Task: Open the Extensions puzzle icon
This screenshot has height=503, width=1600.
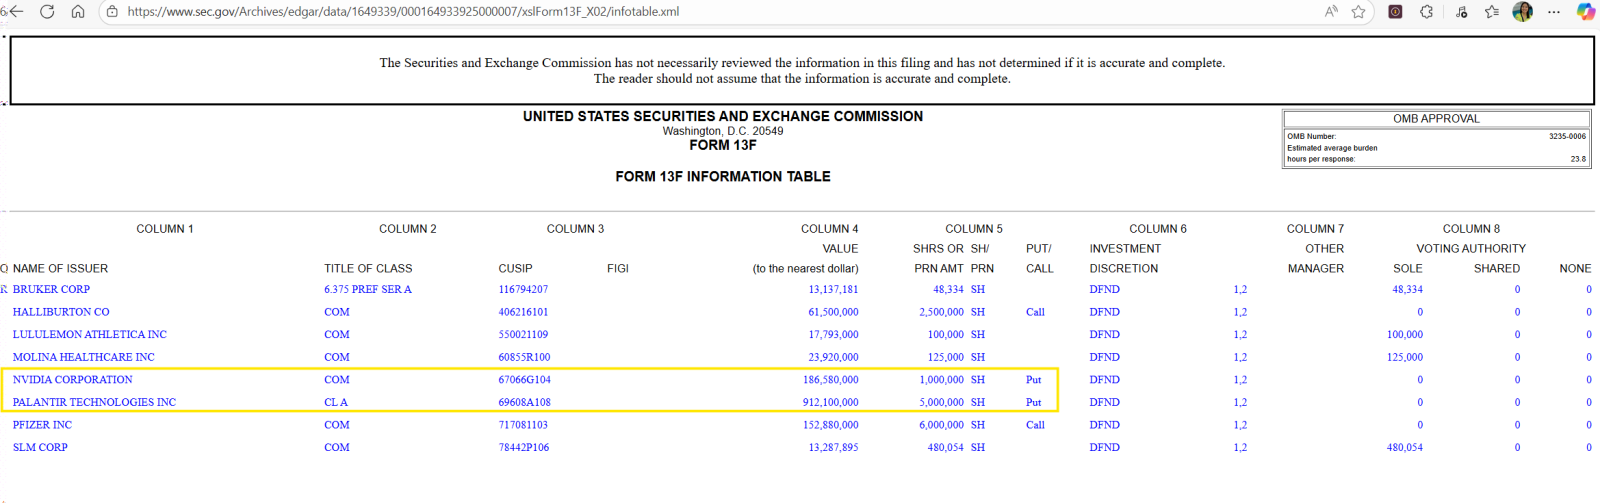Action: tap(1427, 12)
